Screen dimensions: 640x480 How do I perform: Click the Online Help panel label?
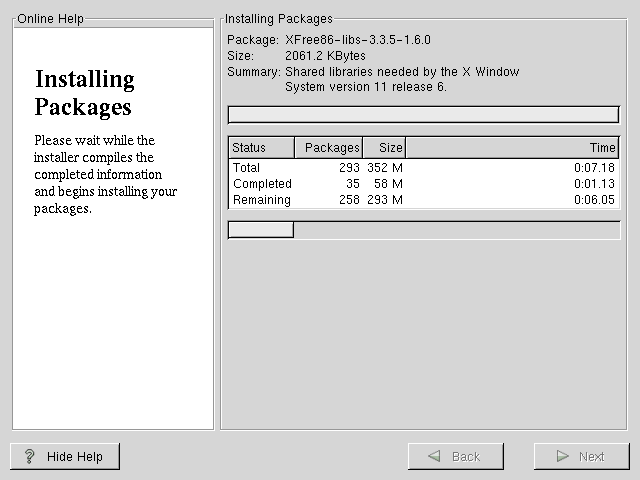tap(51, 19)
